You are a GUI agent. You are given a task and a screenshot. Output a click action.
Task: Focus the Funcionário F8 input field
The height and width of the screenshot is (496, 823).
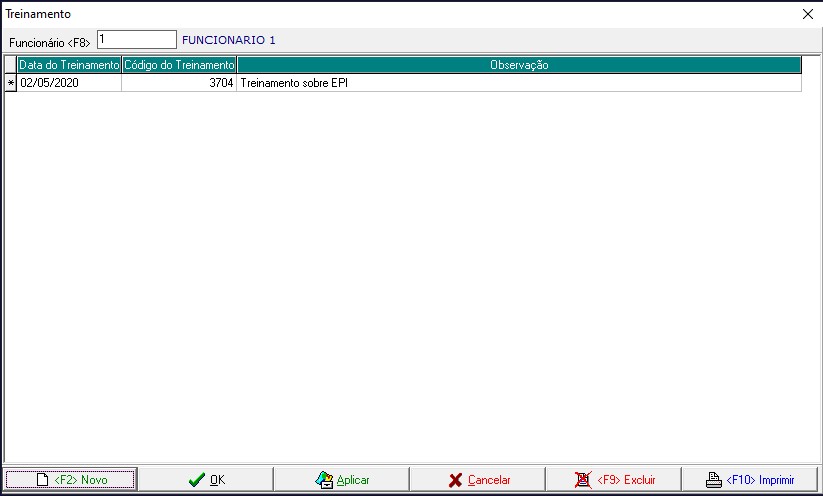pos(137,40)
